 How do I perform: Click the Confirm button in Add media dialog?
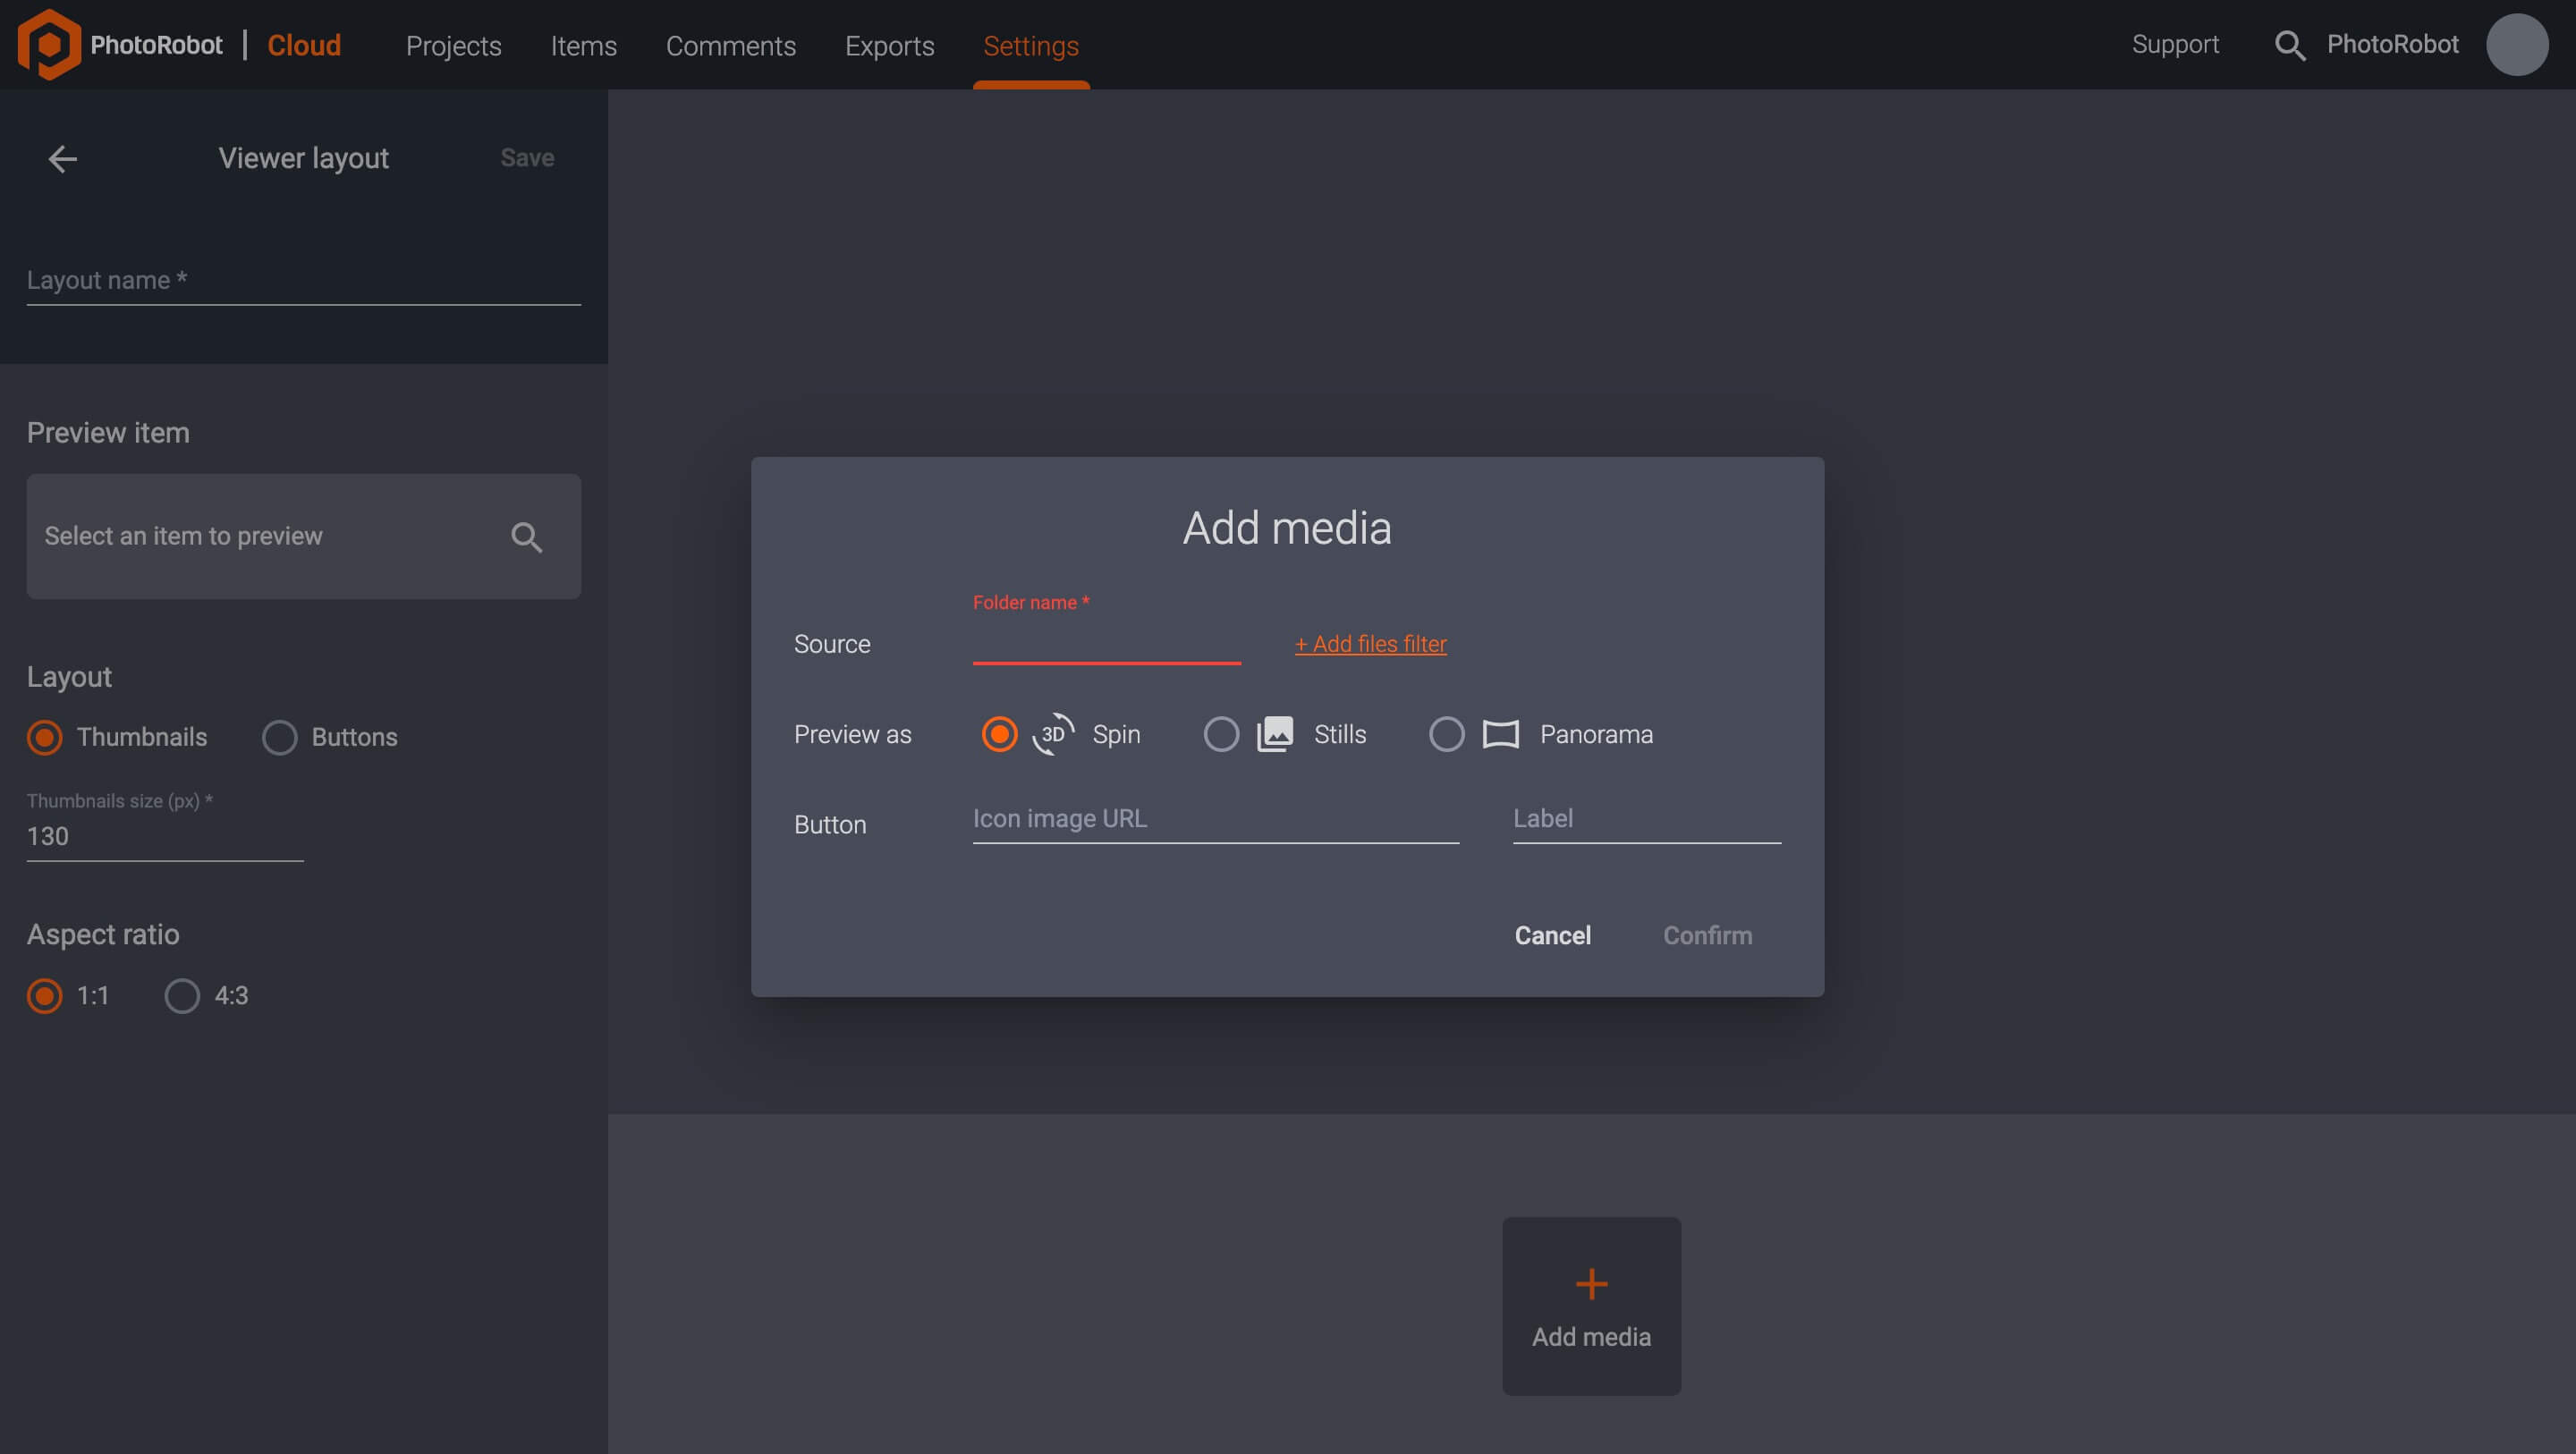1707,935
